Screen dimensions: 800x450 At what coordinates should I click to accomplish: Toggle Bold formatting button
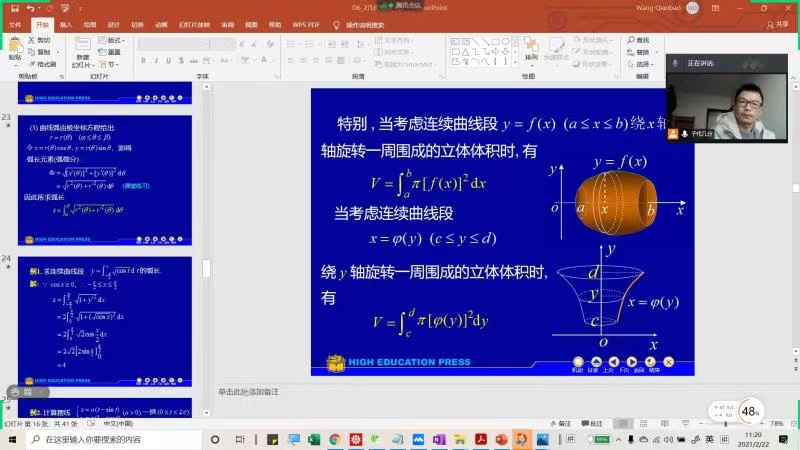click(143, 59)
